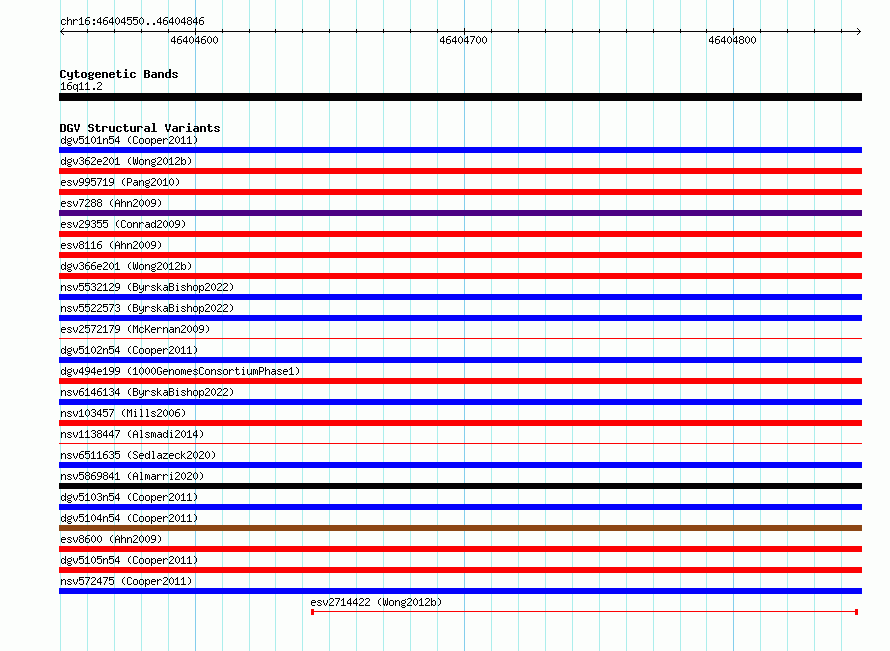The image size is (890, 651).
Task: Open the dgv5103n54 (Cooper2011) label
Action: pos(129,497)
